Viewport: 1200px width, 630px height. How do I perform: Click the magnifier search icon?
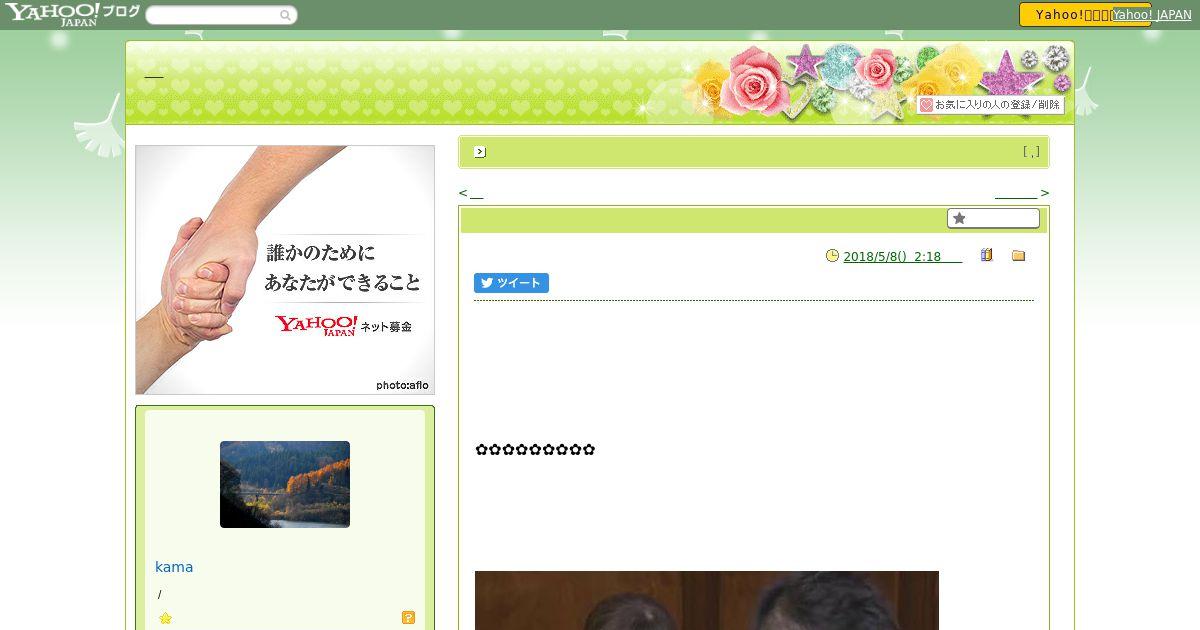tap(285, 15)
